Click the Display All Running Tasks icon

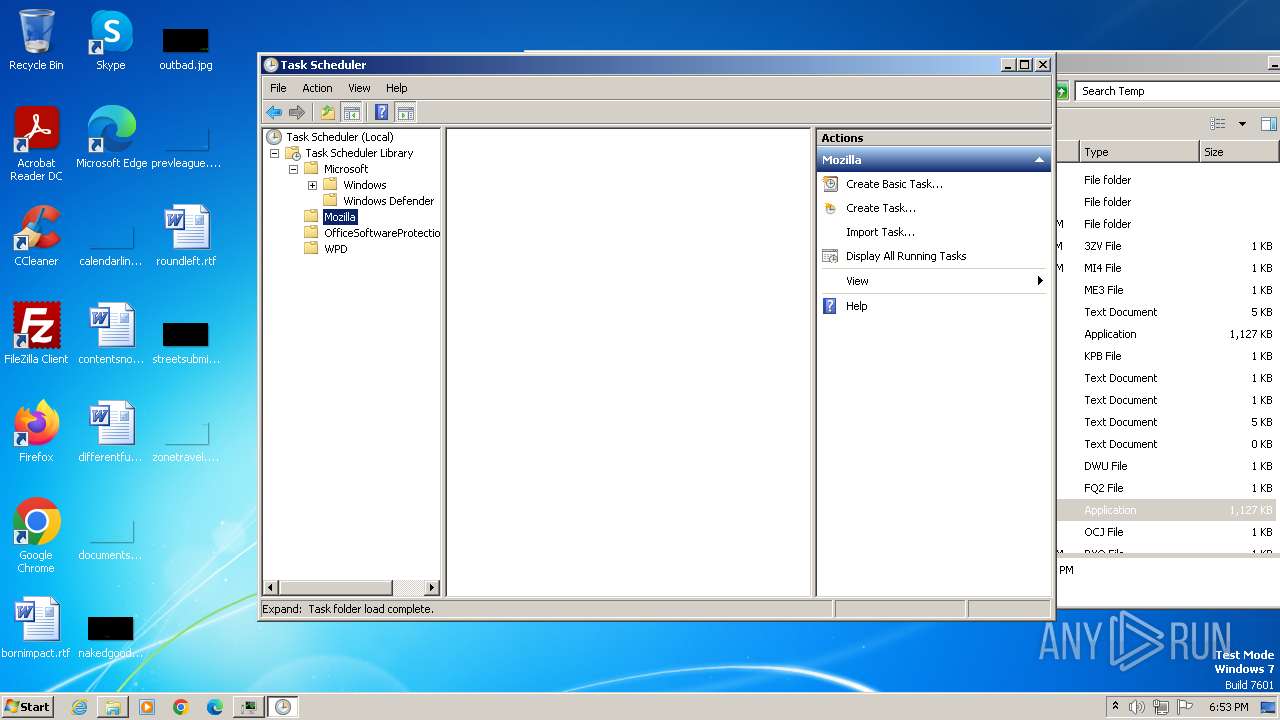[x=830, y=256]
